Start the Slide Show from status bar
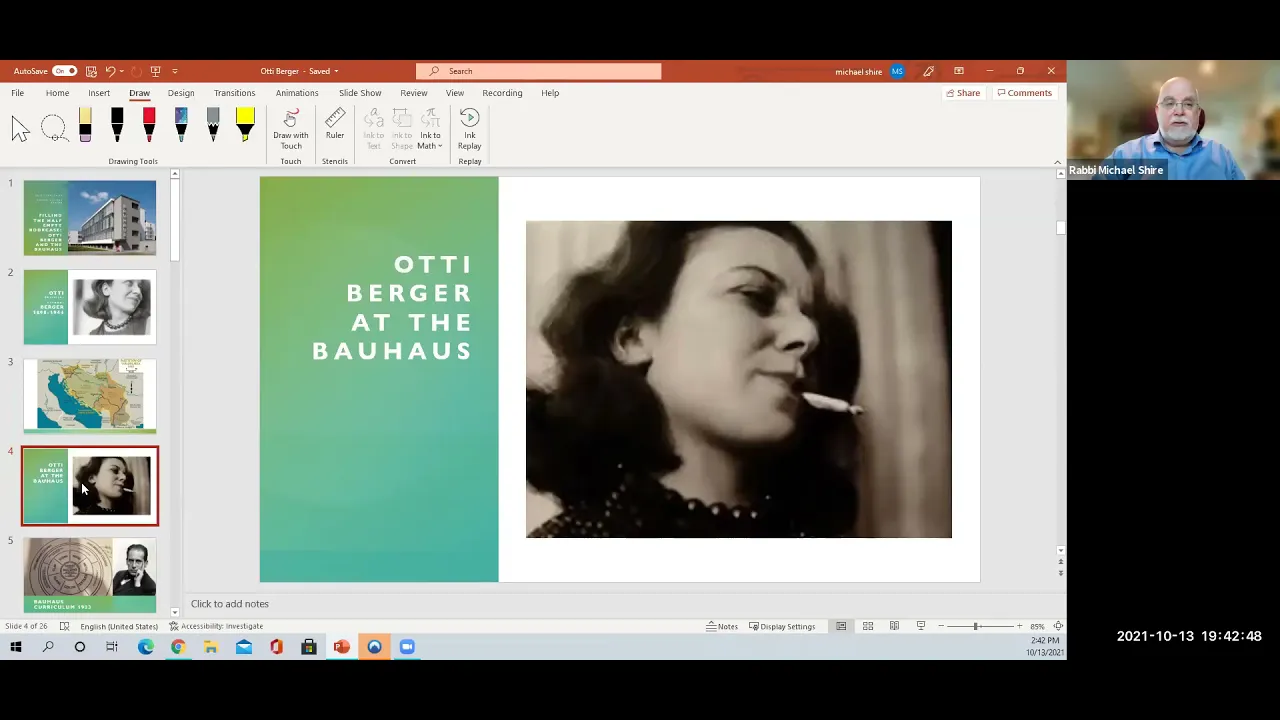Viewport: 1280px width, 720px height. (x=921, y=626)
